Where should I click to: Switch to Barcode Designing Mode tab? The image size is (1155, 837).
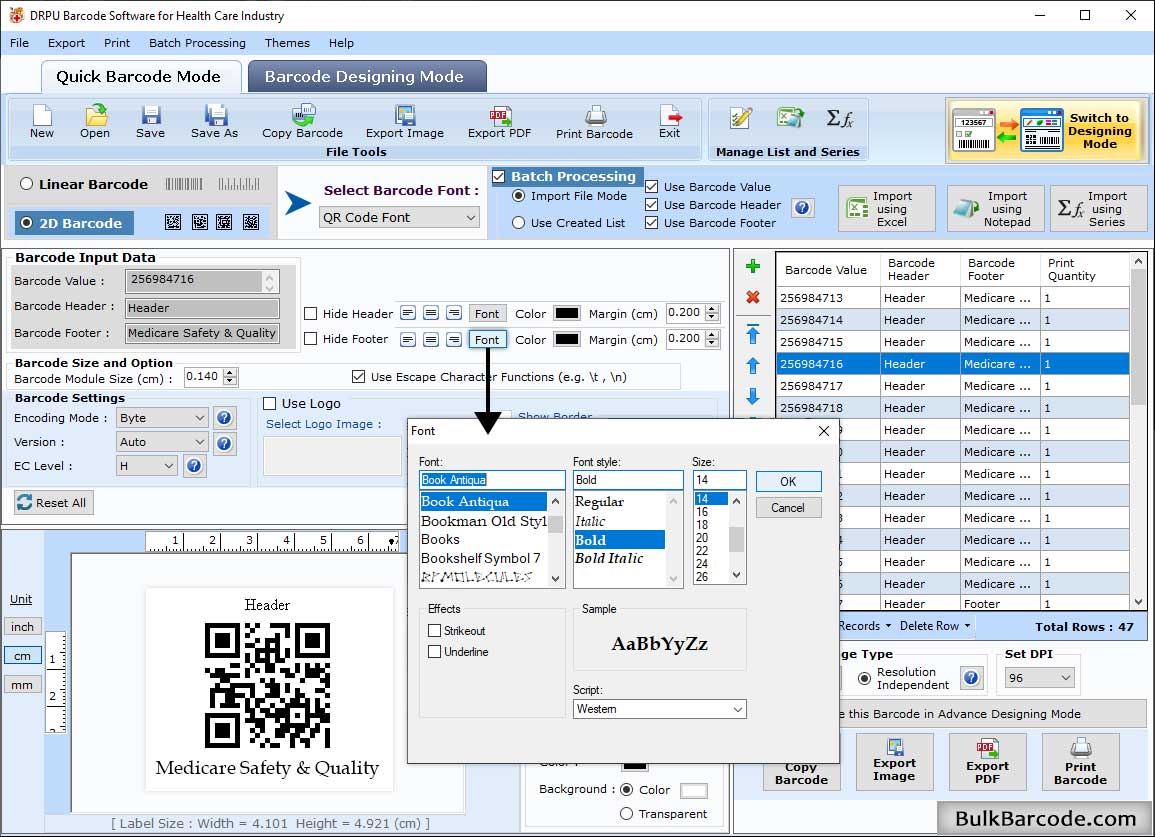[x=367, y=77]
